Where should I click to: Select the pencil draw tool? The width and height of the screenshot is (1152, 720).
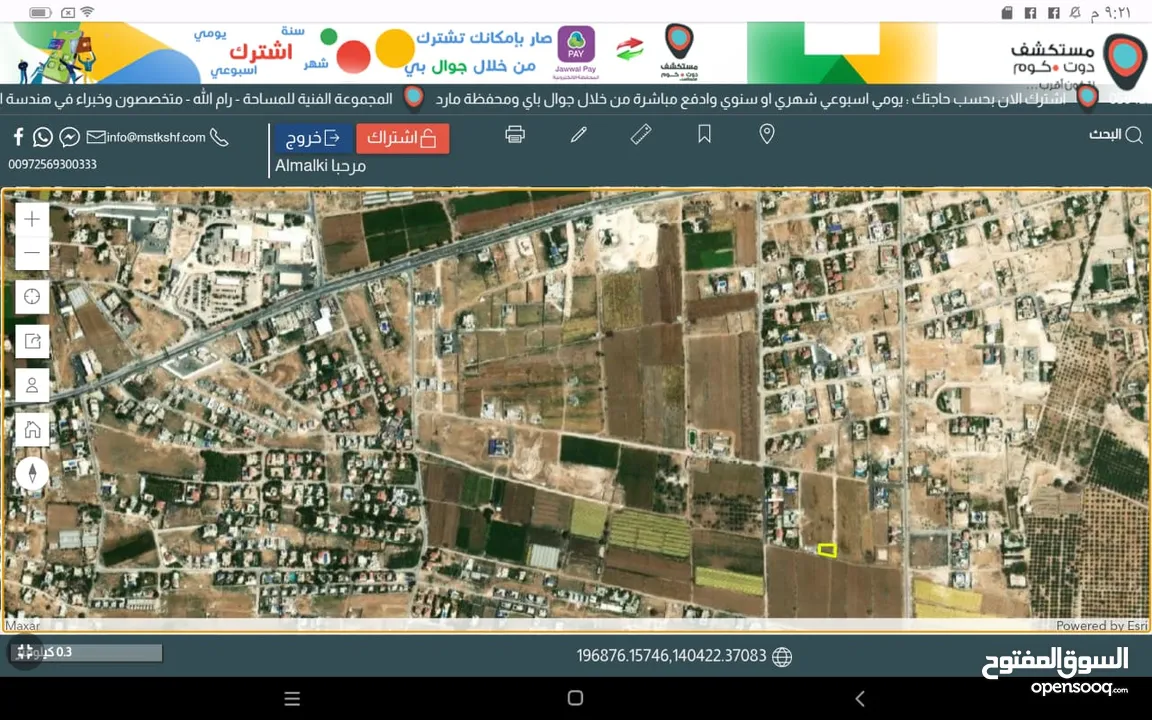coord(578,134)
